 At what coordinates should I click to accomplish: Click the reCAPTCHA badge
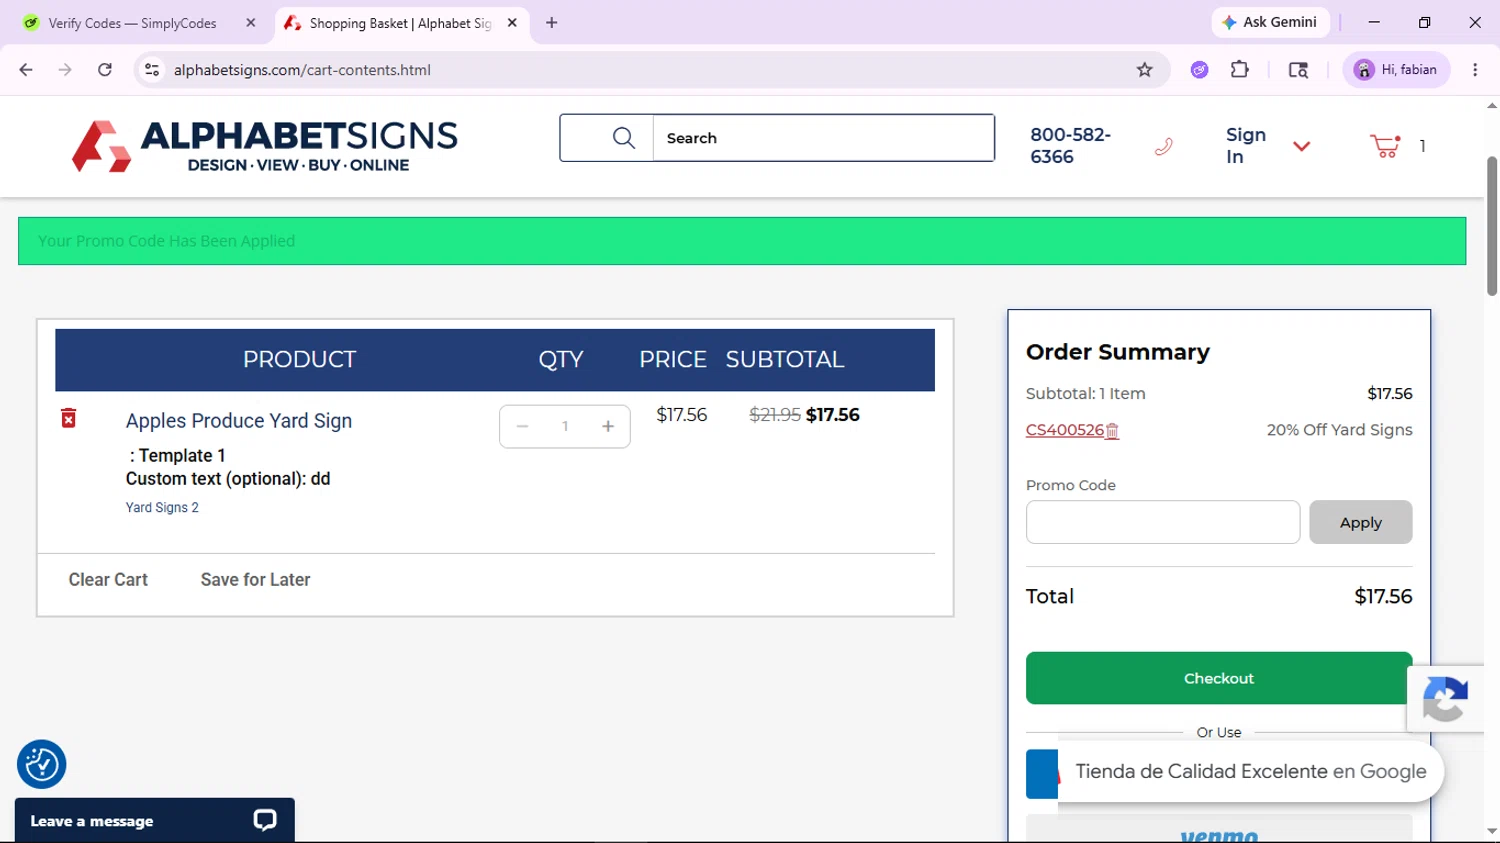click(x=1446, y=699)
